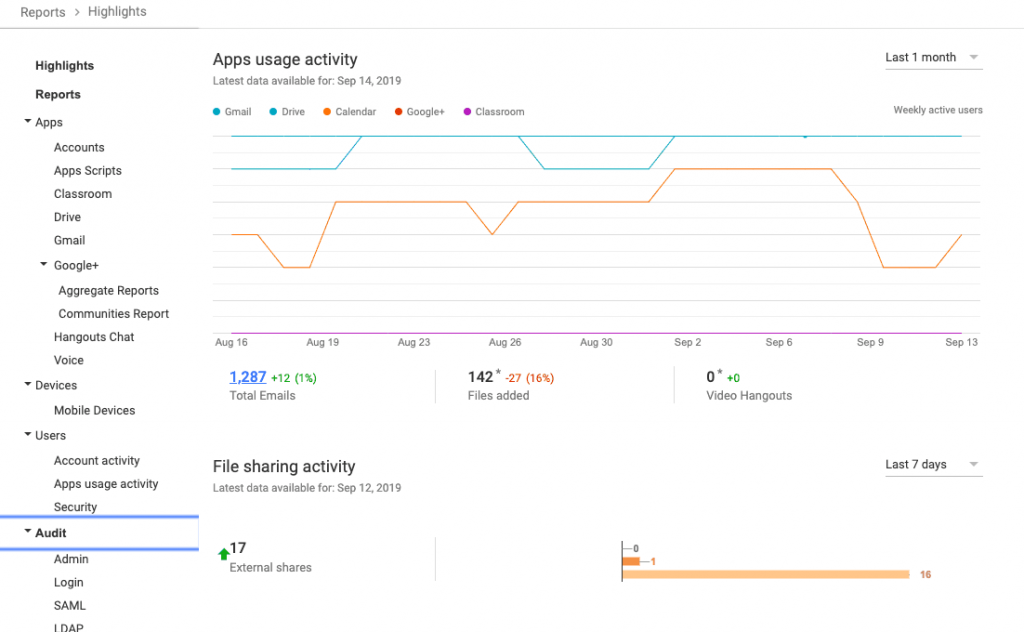The width and height of the screenshot is (1024, 632).
Task: Open Mobile Devices report
Action: coord(94,411)
